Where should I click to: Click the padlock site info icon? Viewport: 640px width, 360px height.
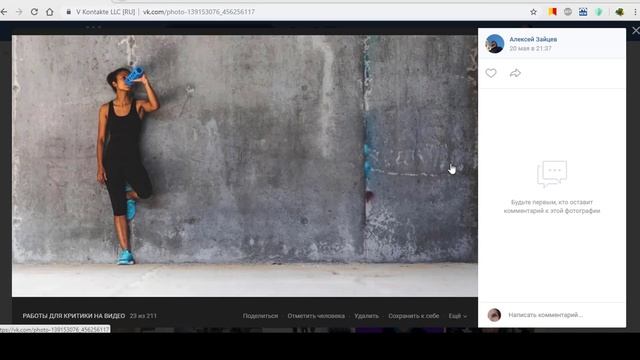point(69,12)
